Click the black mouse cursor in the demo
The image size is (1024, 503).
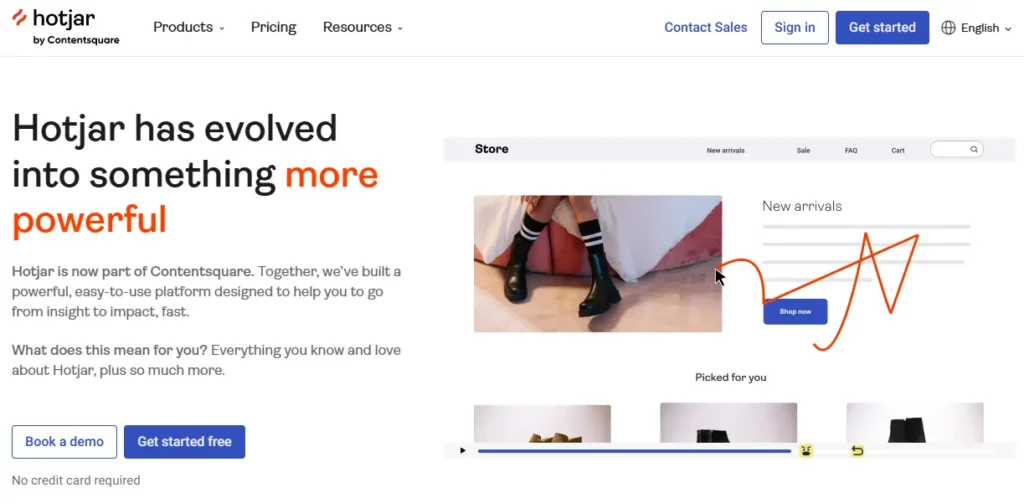[720, 277]
